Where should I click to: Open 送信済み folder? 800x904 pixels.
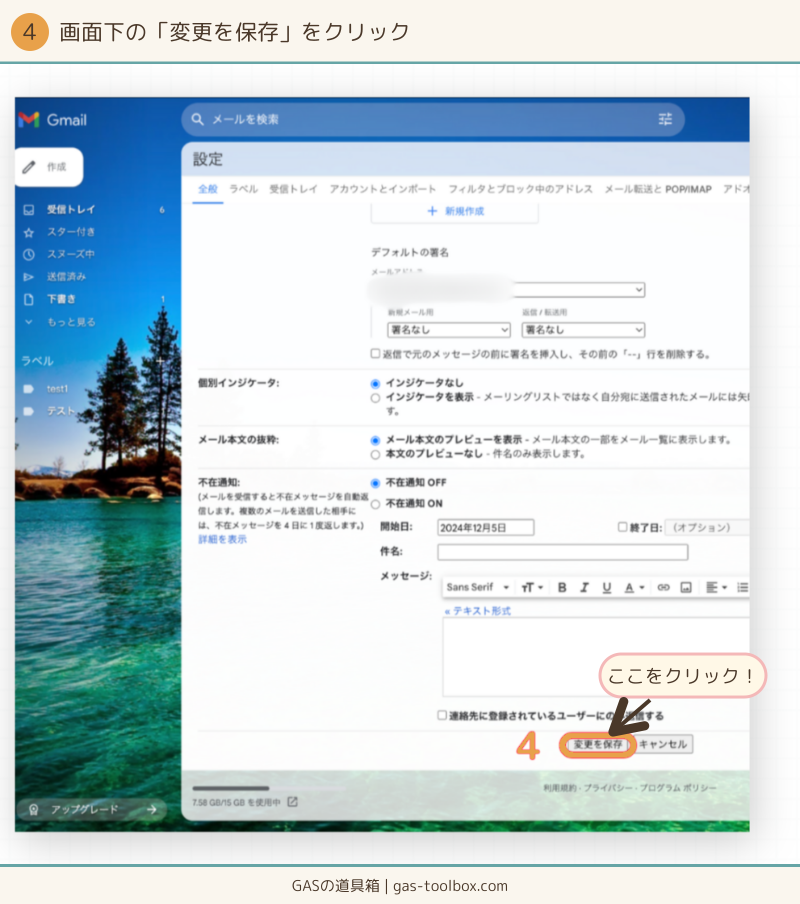pos(66,277)
